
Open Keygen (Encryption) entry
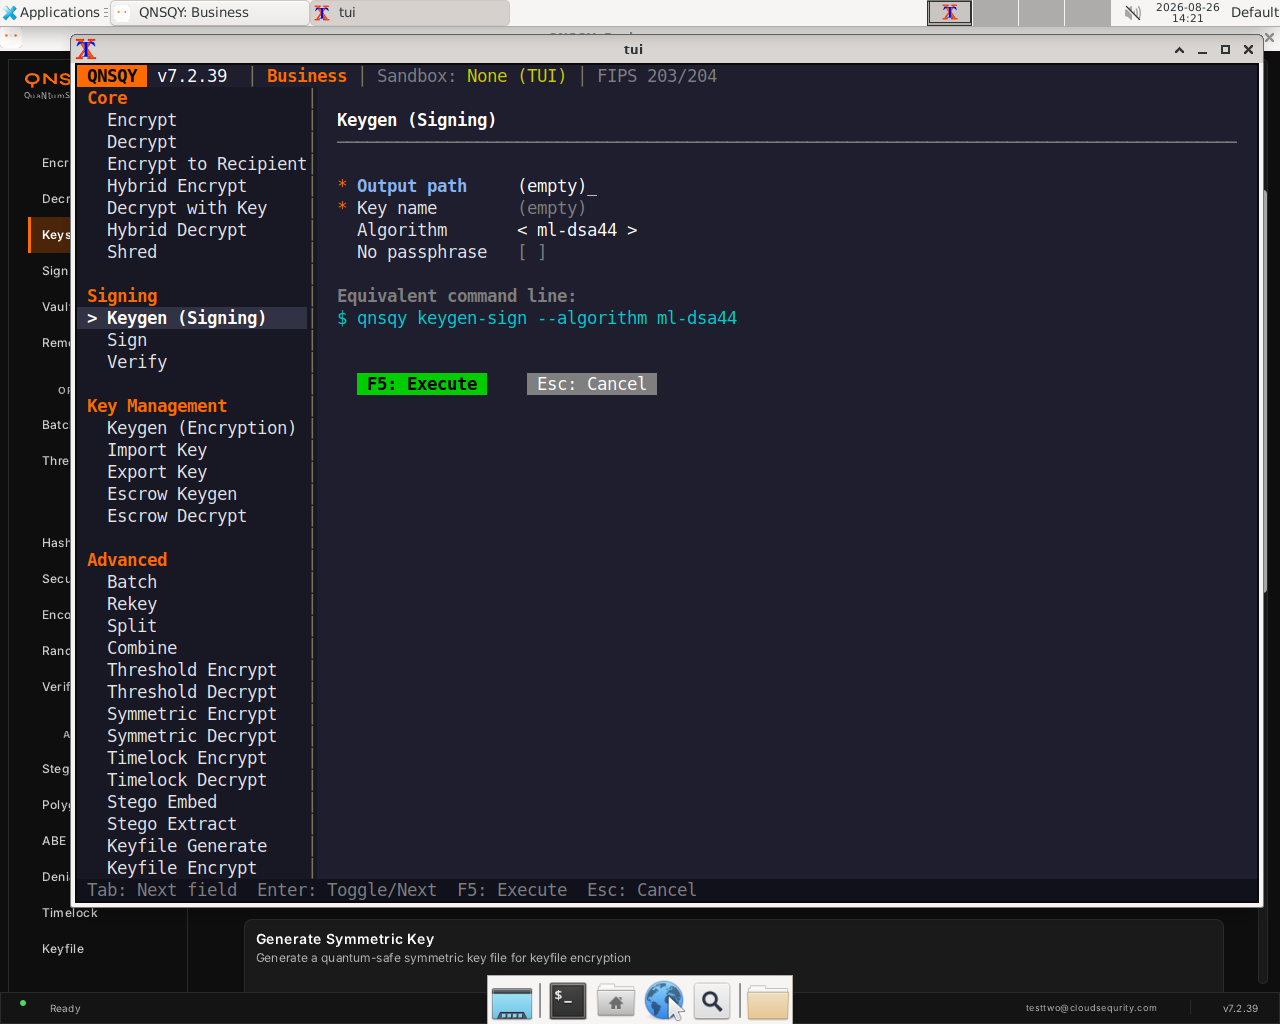point(202,428)
